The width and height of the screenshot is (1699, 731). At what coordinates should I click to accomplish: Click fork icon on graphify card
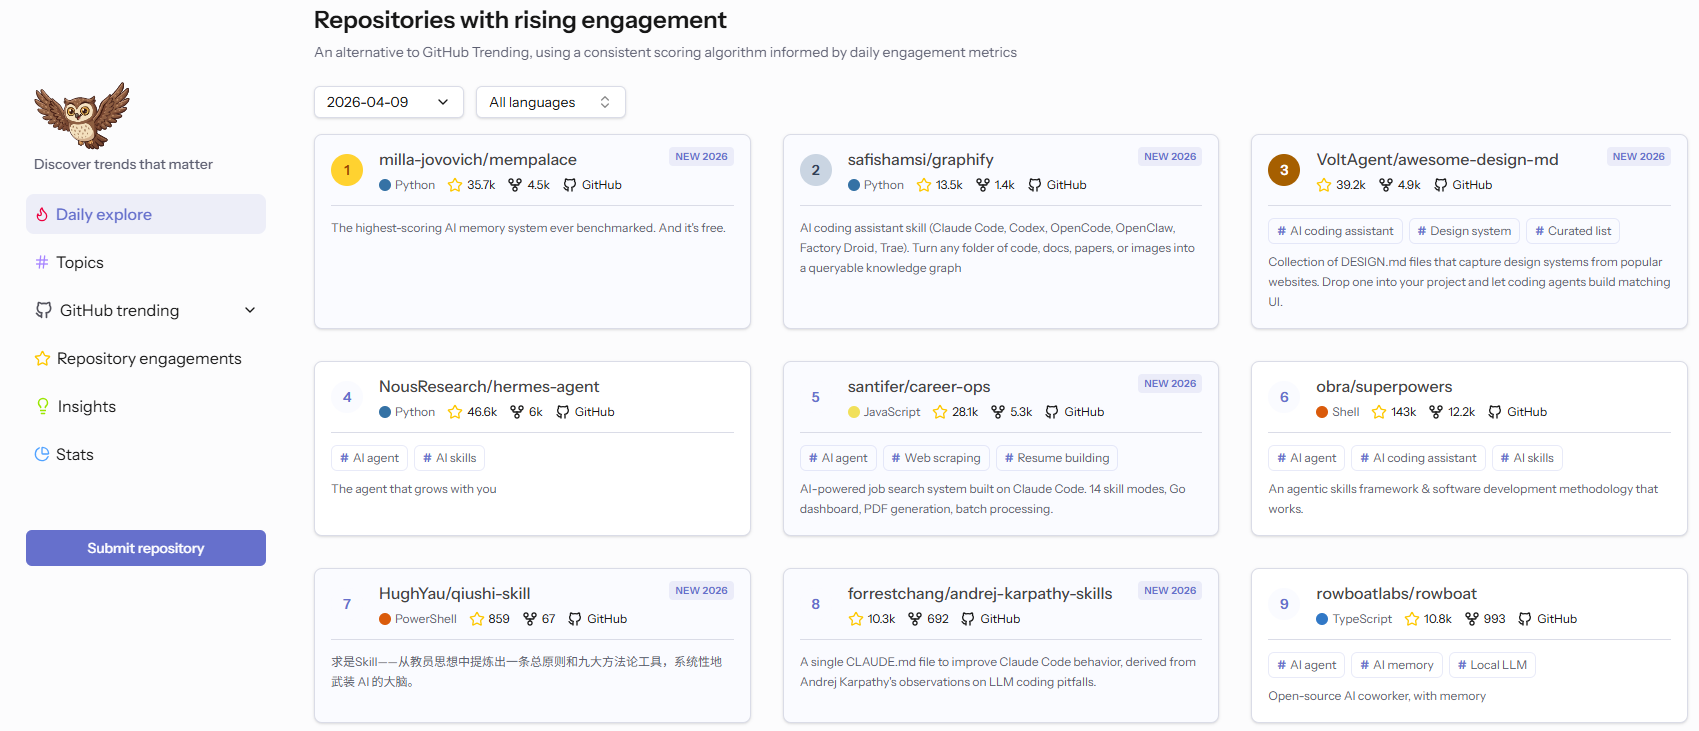tap(983, 185)
